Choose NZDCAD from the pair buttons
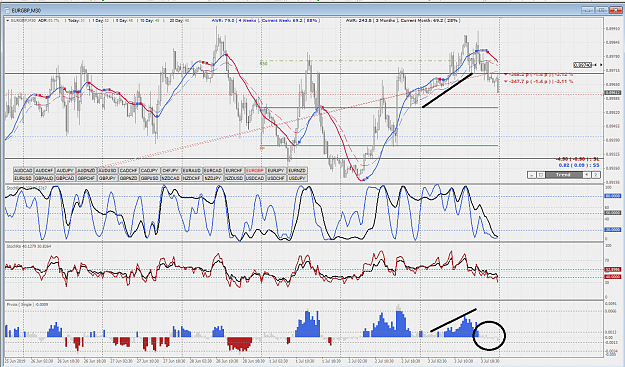 click(x=171, y=178)
